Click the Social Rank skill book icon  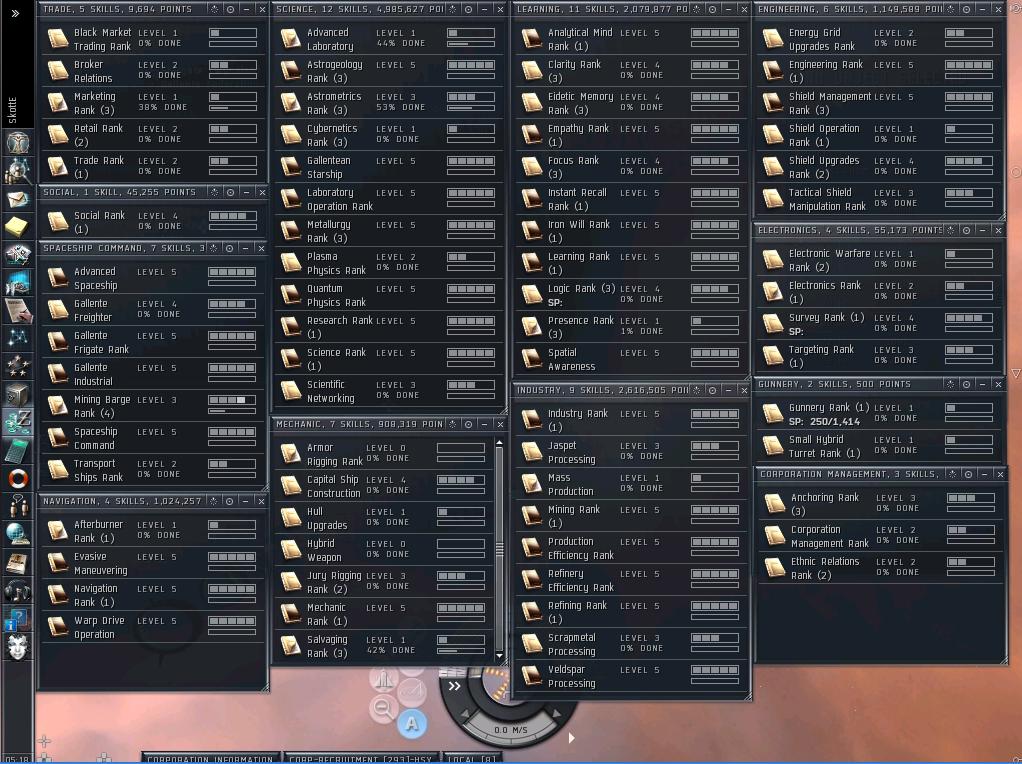58,222
